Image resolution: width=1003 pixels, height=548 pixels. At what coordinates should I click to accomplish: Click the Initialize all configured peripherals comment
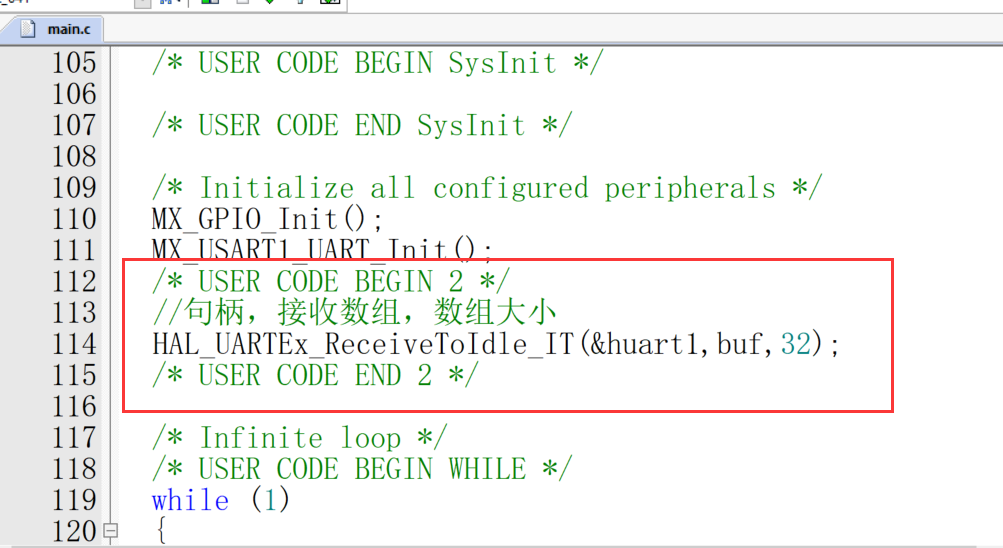pos(487,188)
